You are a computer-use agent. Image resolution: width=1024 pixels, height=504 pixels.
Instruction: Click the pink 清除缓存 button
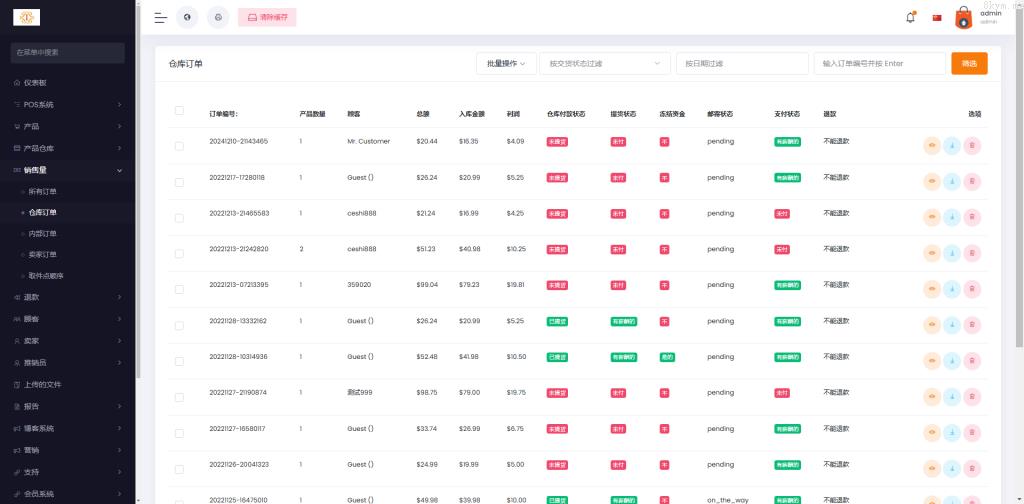(x=267, y=17)
